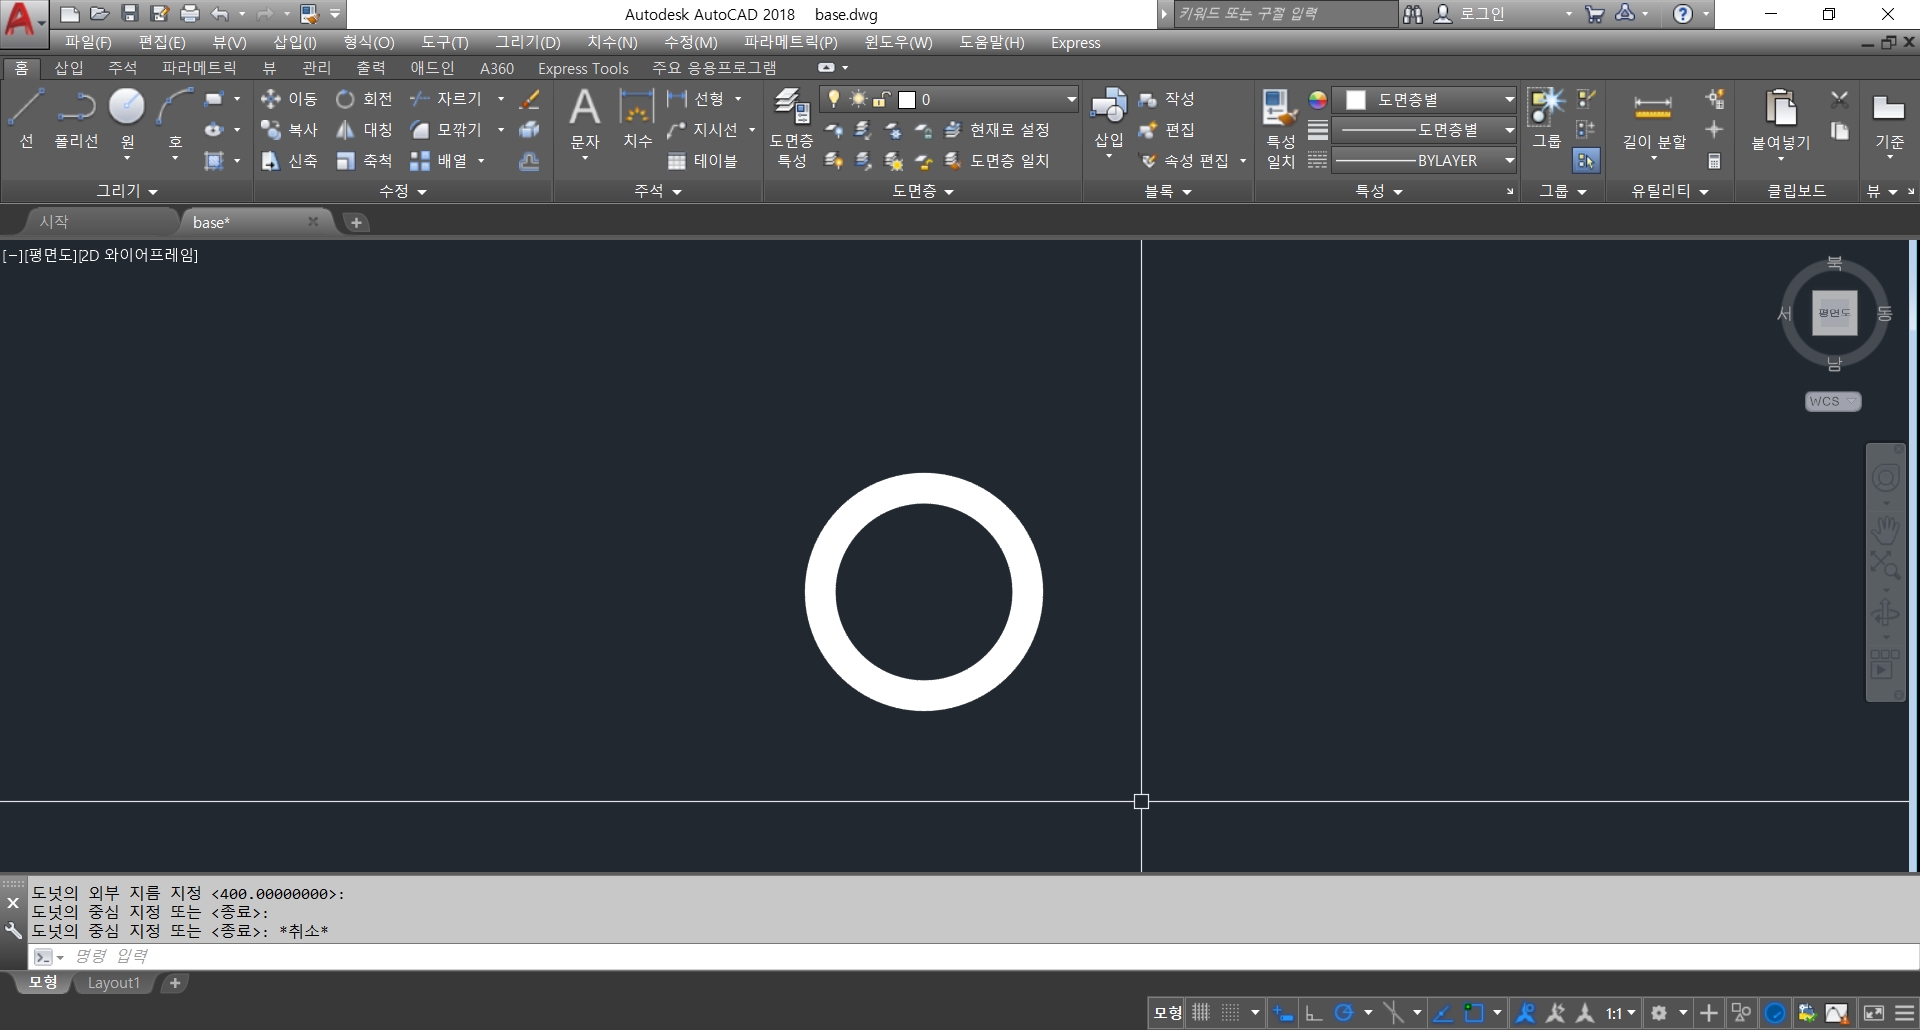The width and height of the screenshot is (1920, 1030).
Task: Activate the Trim (자르기) command
Action: (x=446, y=99)
